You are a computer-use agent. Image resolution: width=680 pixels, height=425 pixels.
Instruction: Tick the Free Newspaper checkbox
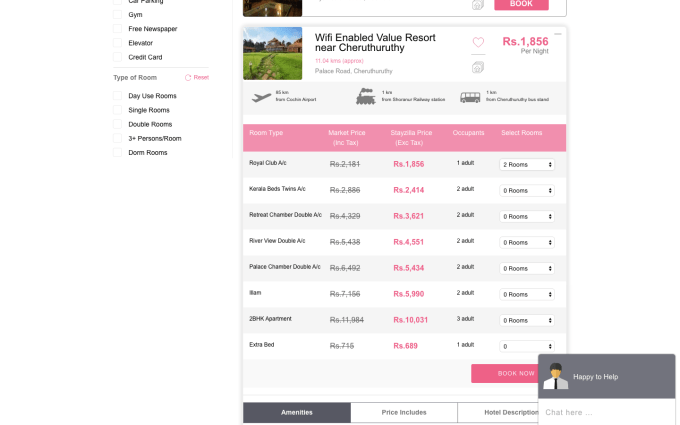[x=117, y=29]
